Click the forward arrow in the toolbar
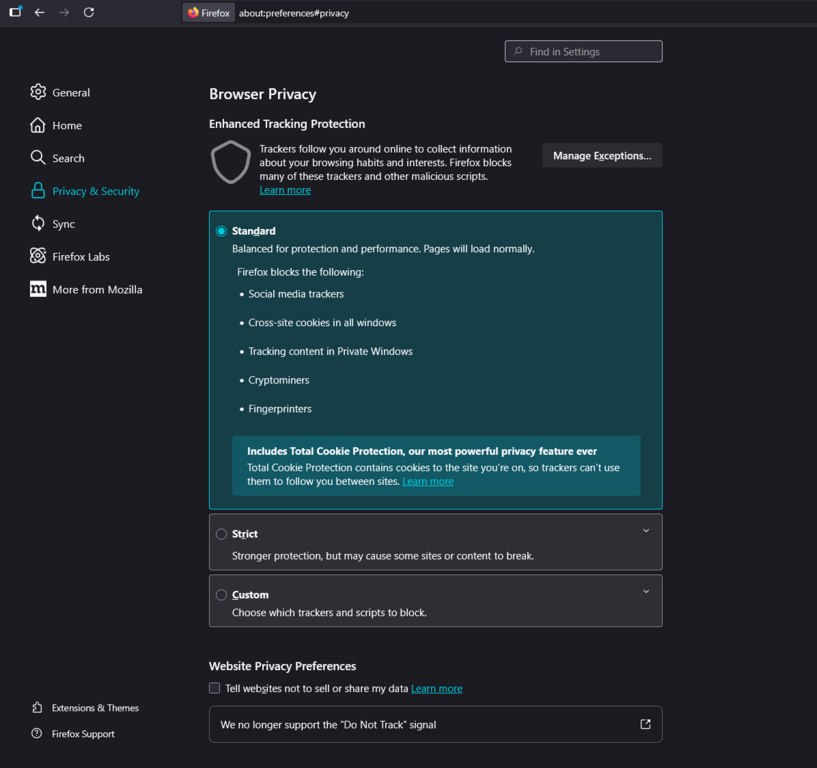817x768 pixels. click(x=64, y=12)
